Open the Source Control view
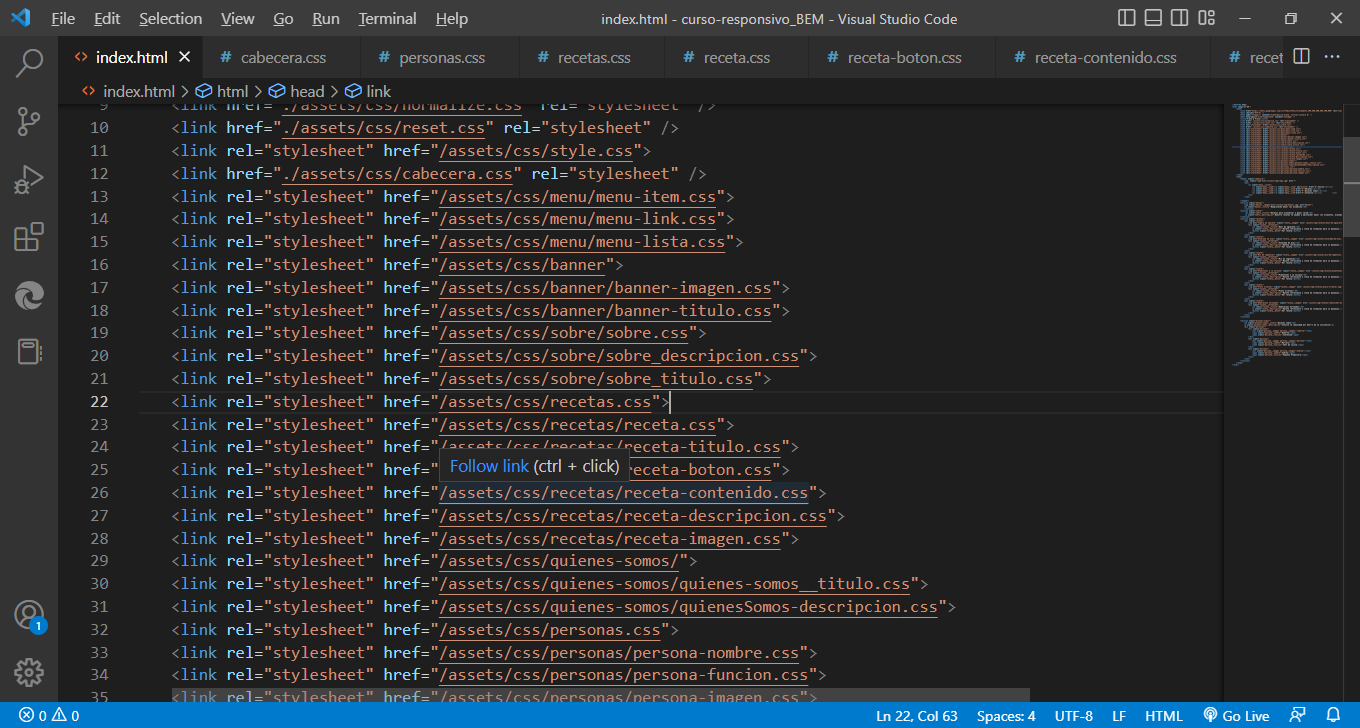The image size is (1360, 728). (29, 122)
